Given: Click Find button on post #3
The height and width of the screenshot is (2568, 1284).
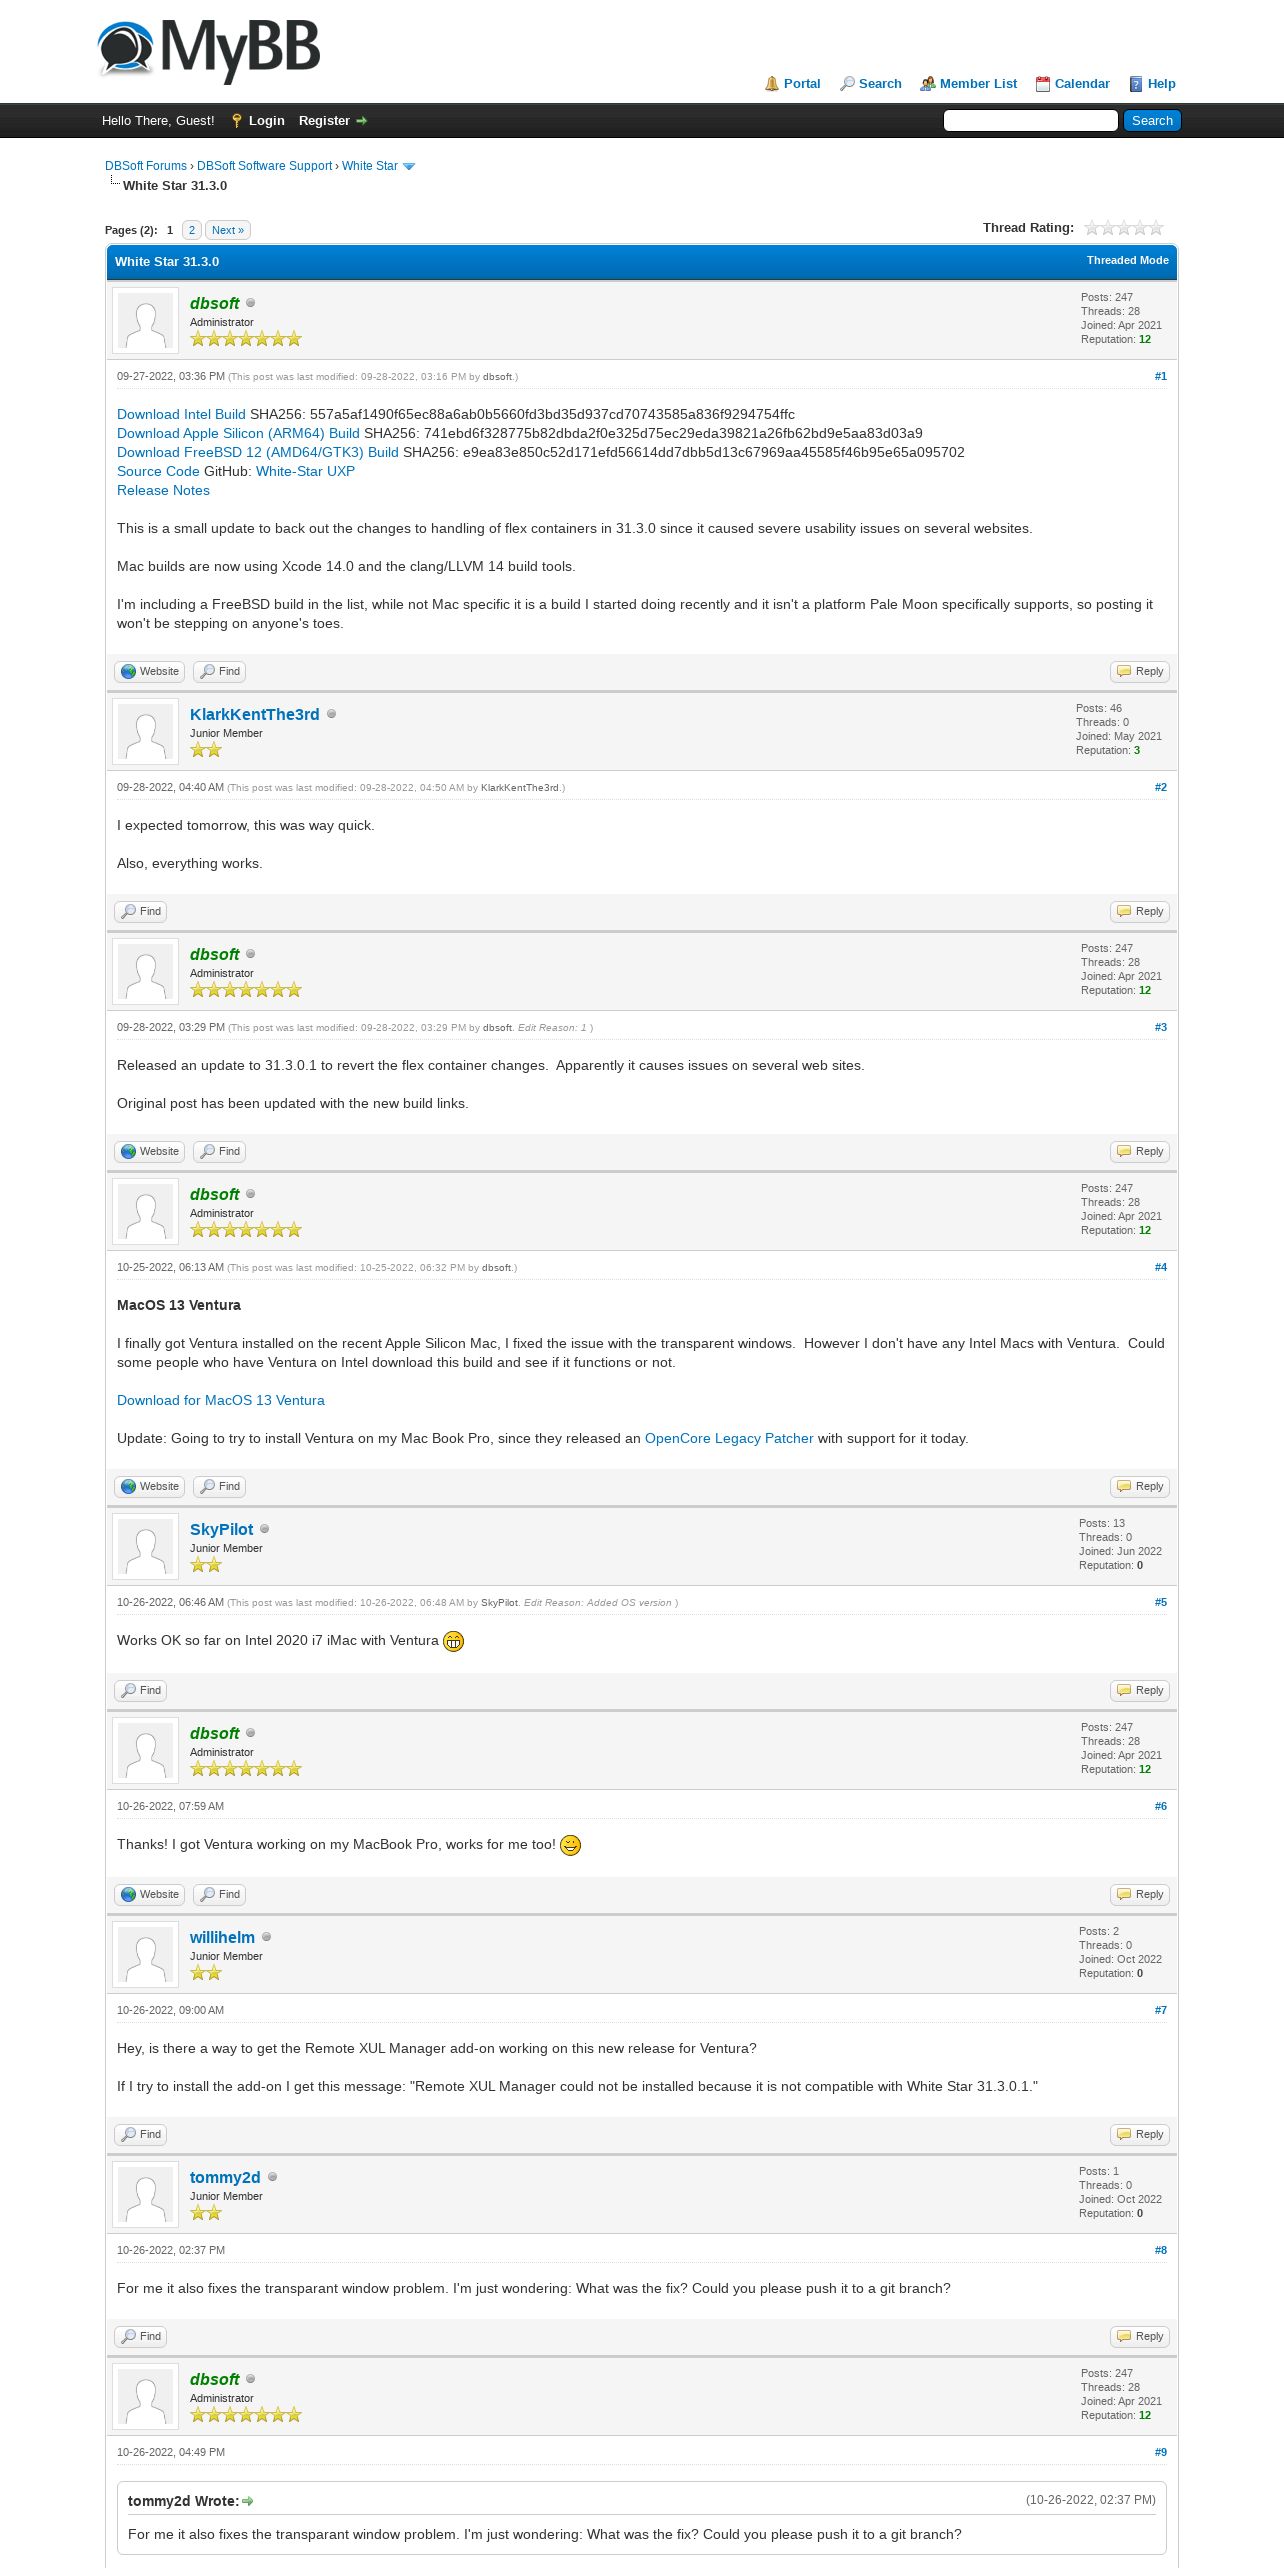Looking at the screenshot, I should [x=220, y=1152].
